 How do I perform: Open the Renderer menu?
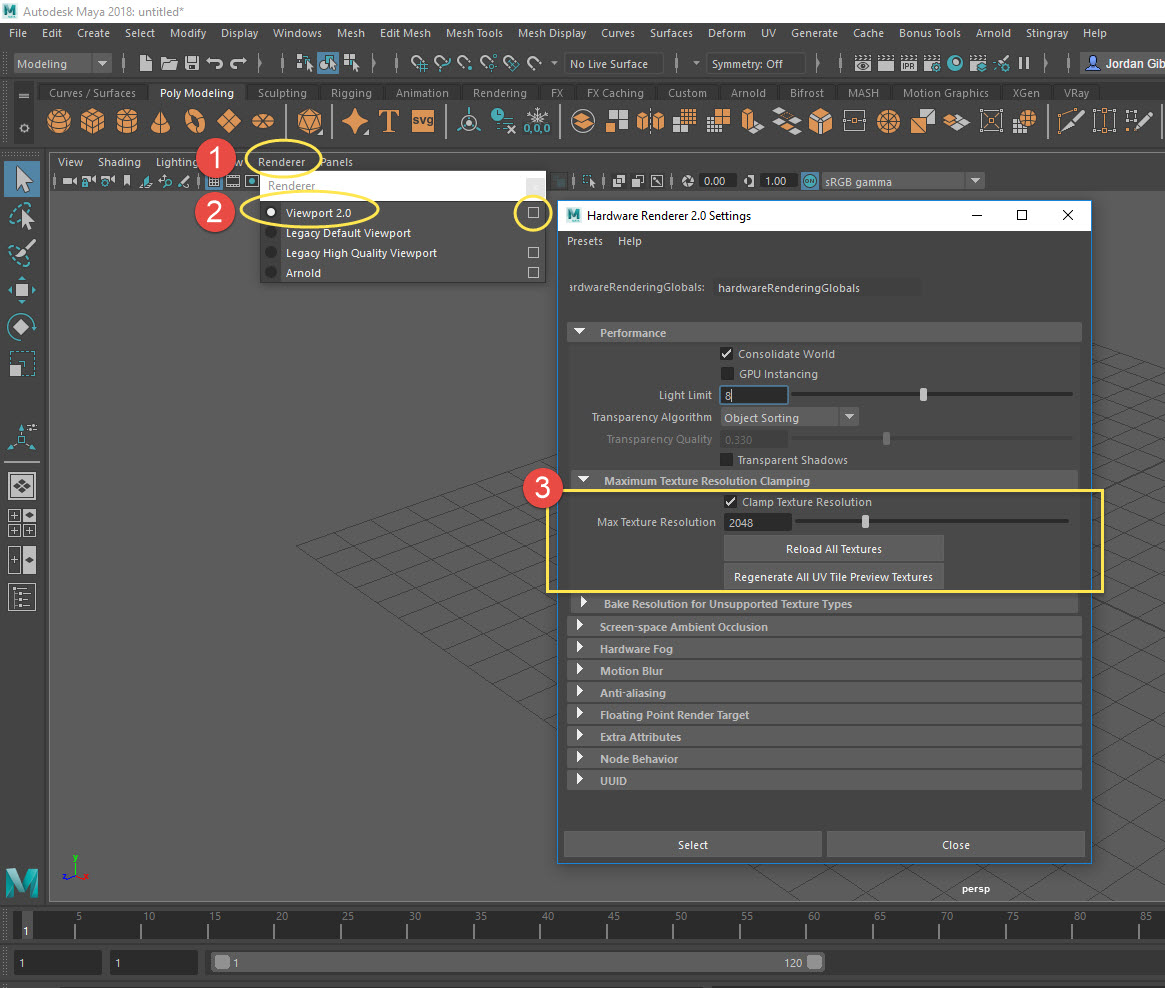[282, 161]
